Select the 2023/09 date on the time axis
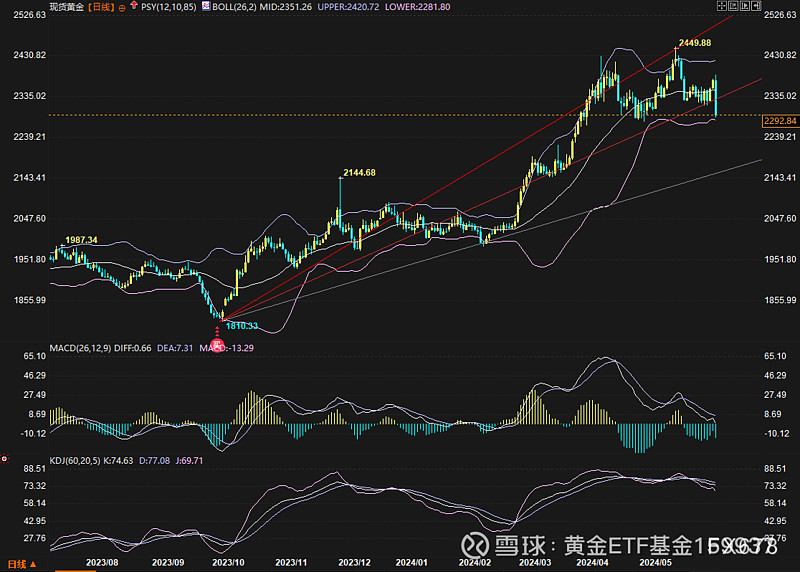Image resolution: width=800 pixels, height=572 pixels. pos(168,563)
